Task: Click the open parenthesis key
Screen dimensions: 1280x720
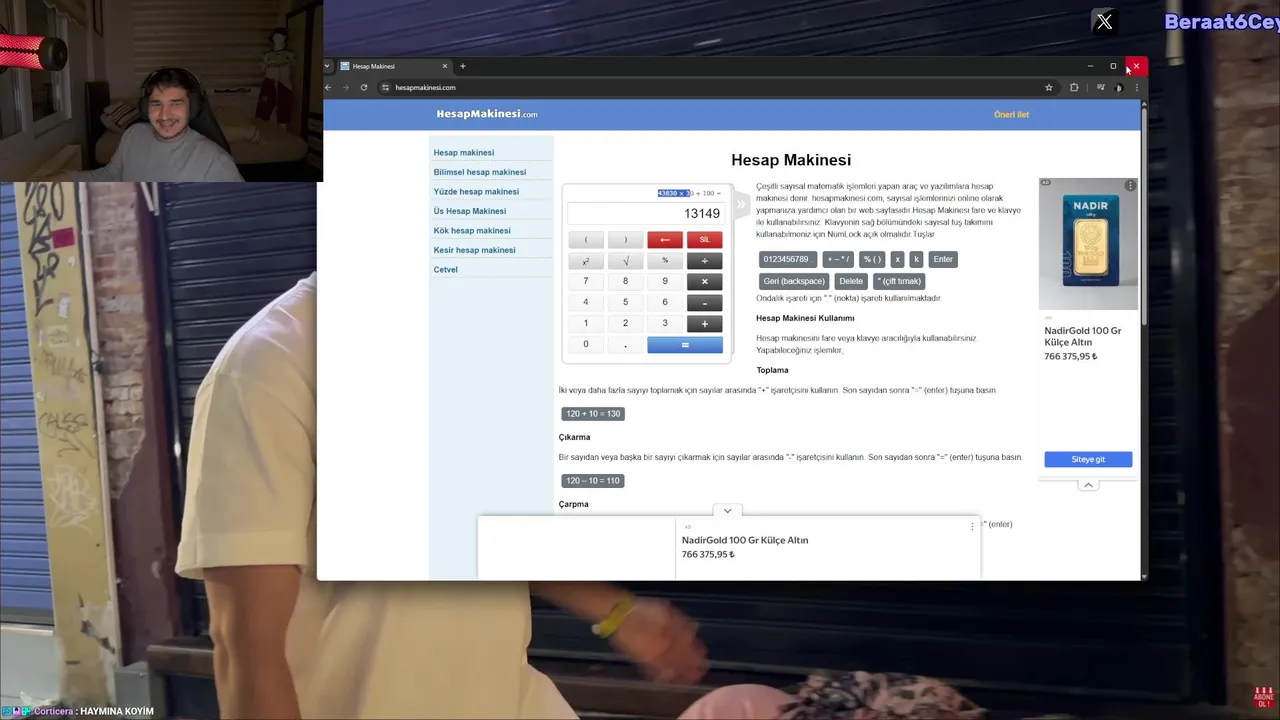Action: click(x=586, y=240)
